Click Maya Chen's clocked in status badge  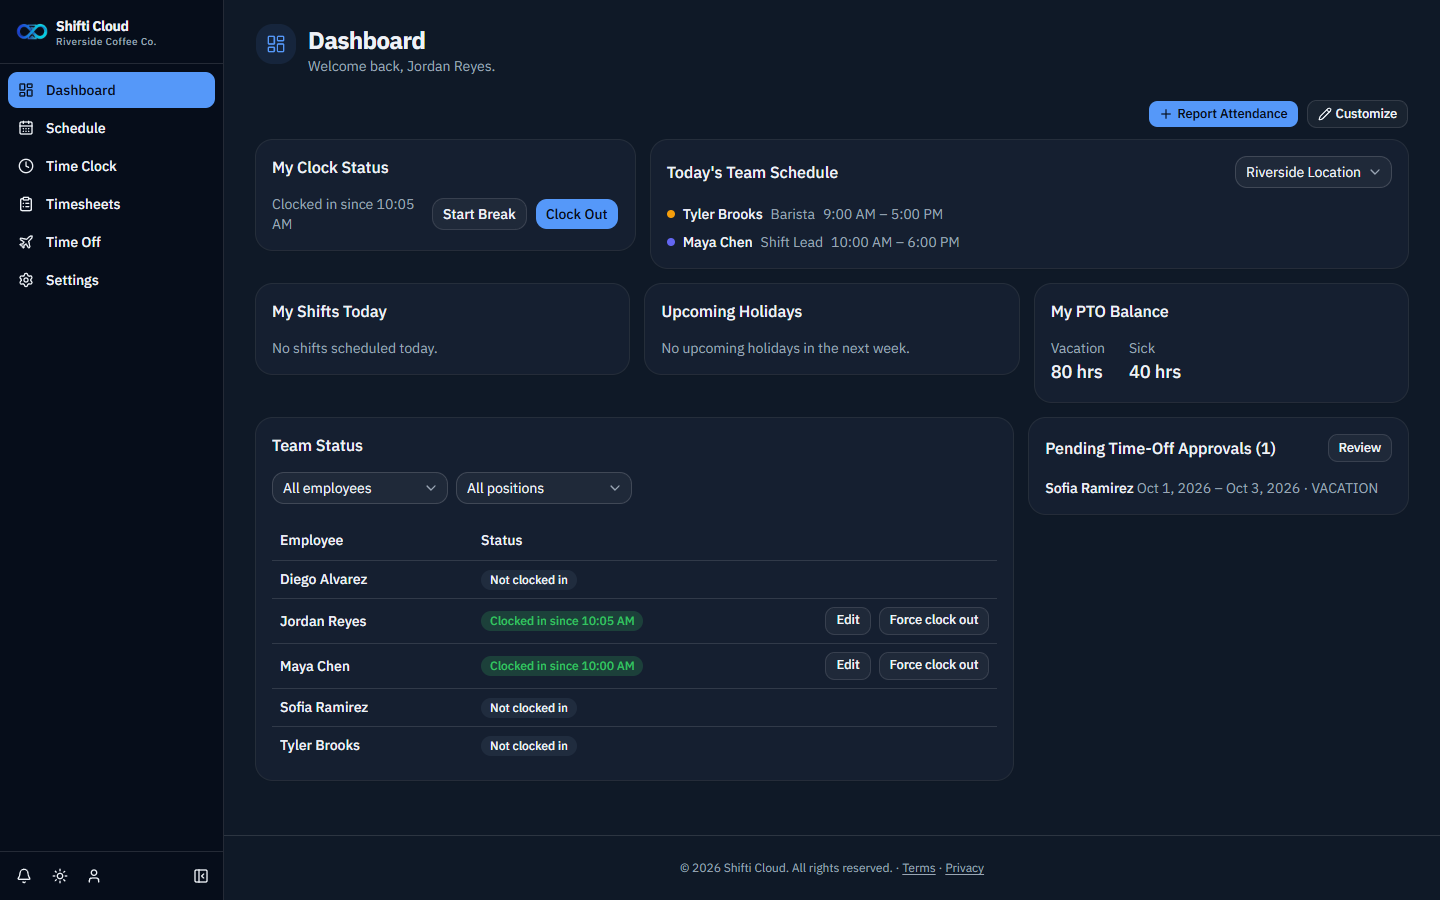pyautogui.click(x=562, y=666)
